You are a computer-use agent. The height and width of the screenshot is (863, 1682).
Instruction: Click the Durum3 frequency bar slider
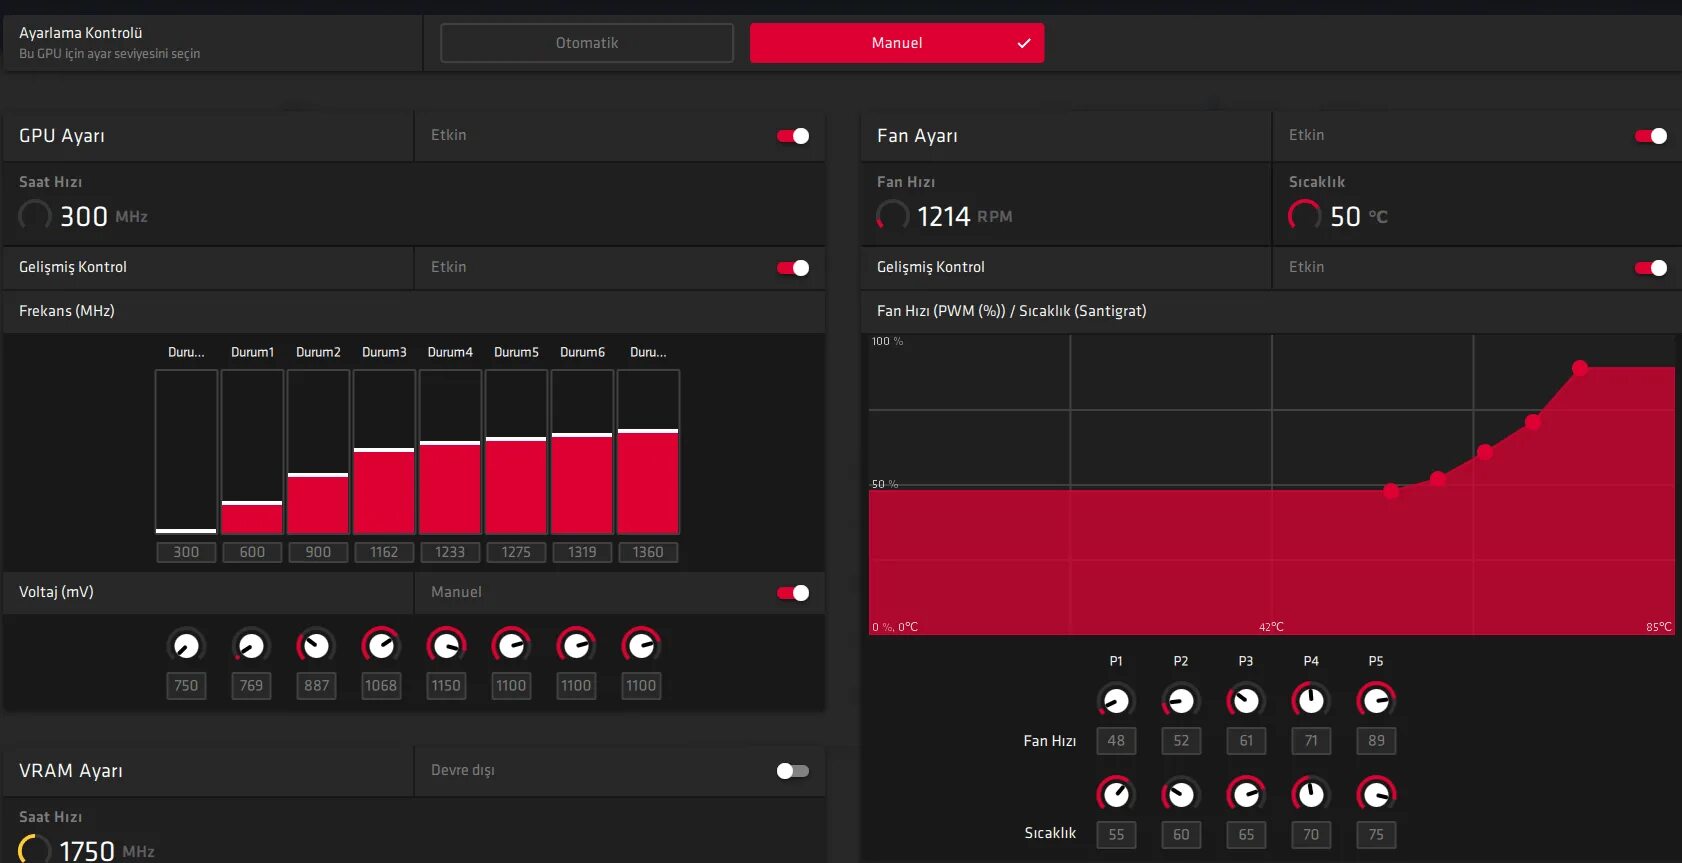tap(384, 452)
